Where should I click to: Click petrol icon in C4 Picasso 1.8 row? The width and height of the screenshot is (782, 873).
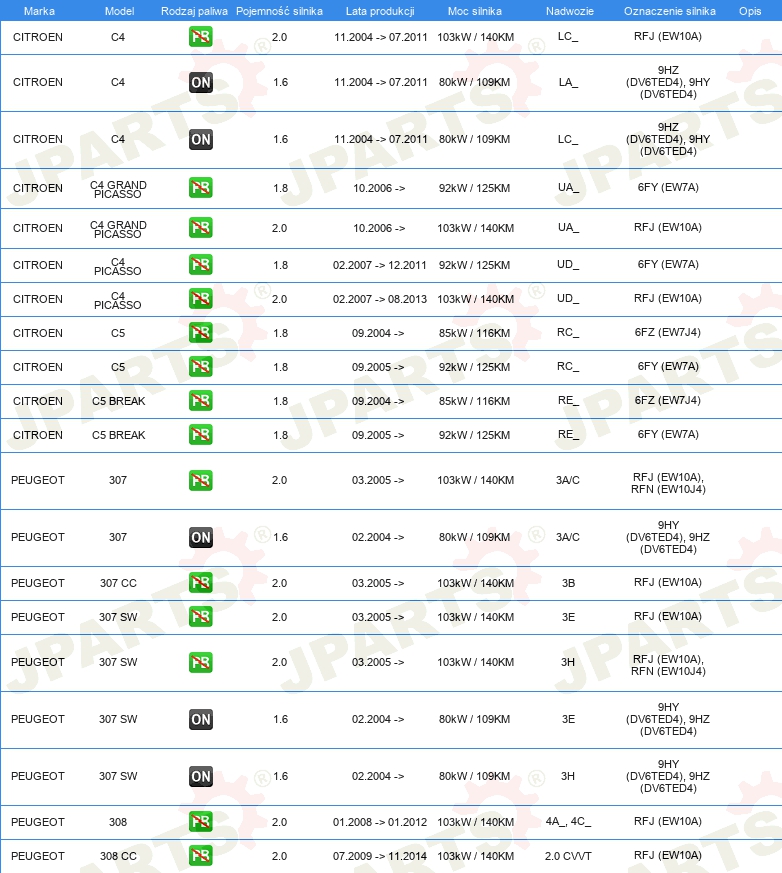point(200,265)
